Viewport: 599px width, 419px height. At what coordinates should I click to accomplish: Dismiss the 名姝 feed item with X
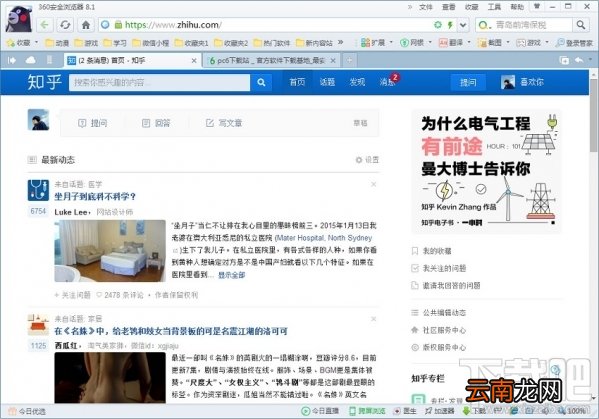(374, 319)
